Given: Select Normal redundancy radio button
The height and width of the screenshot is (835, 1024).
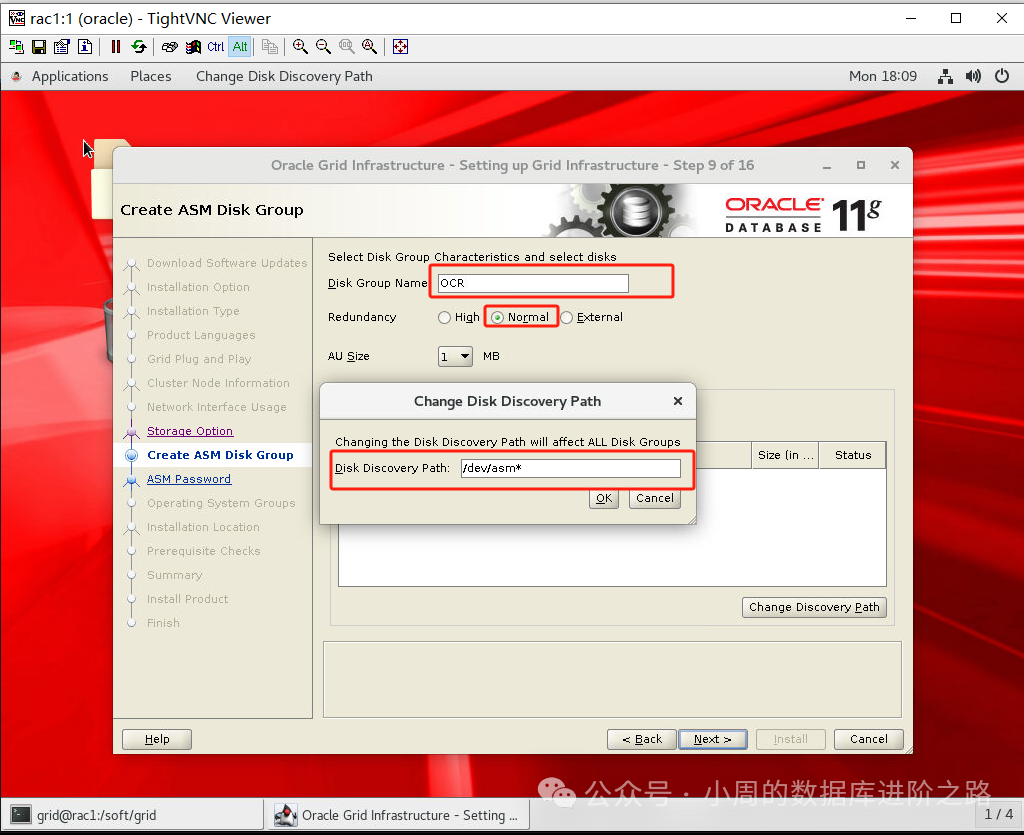Looking at the screenshot, I should 498,317.
